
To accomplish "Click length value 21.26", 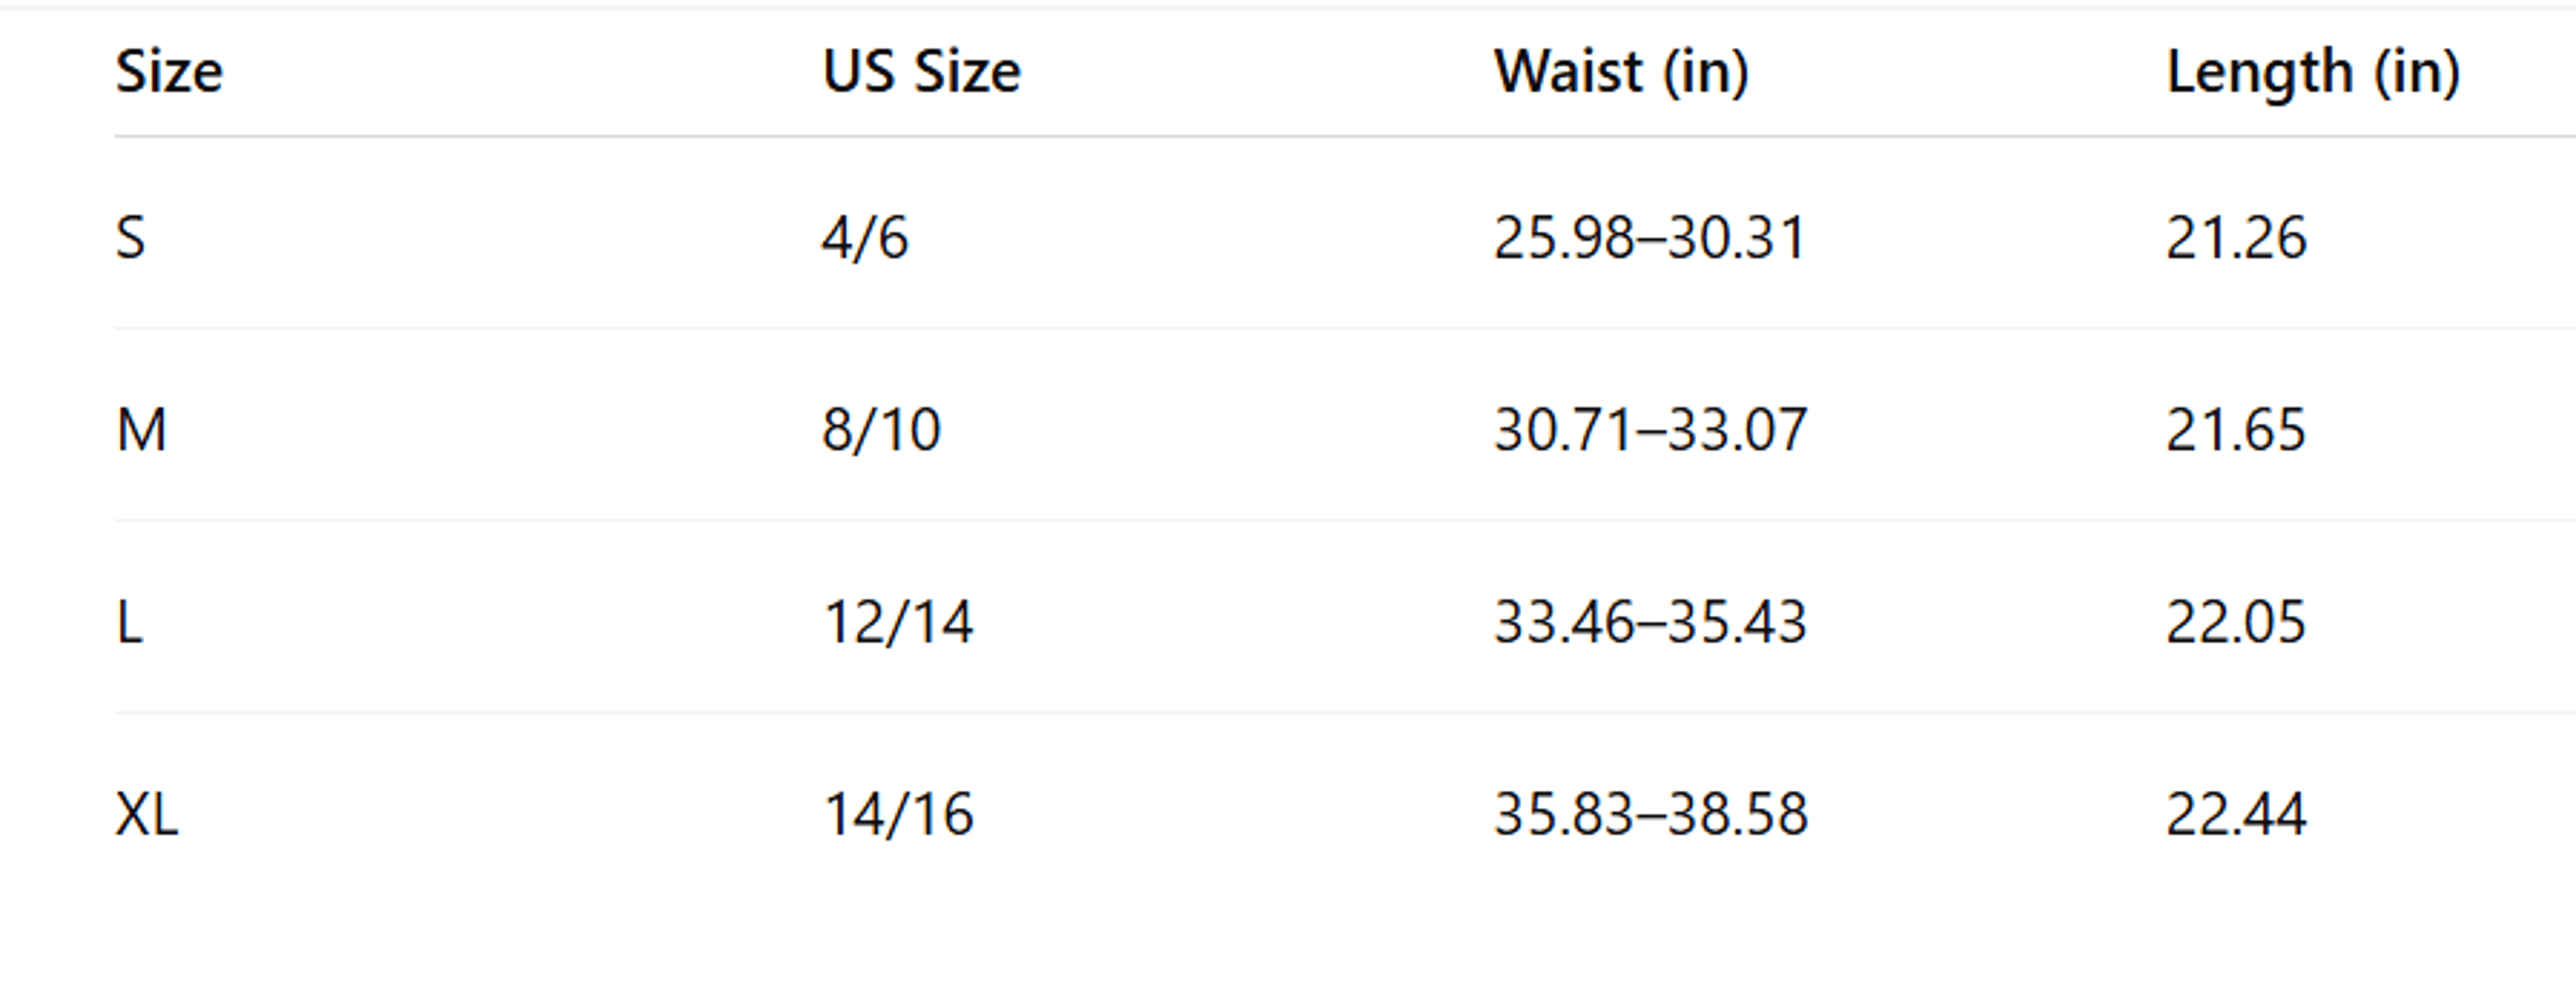I will click(2236, 238).
